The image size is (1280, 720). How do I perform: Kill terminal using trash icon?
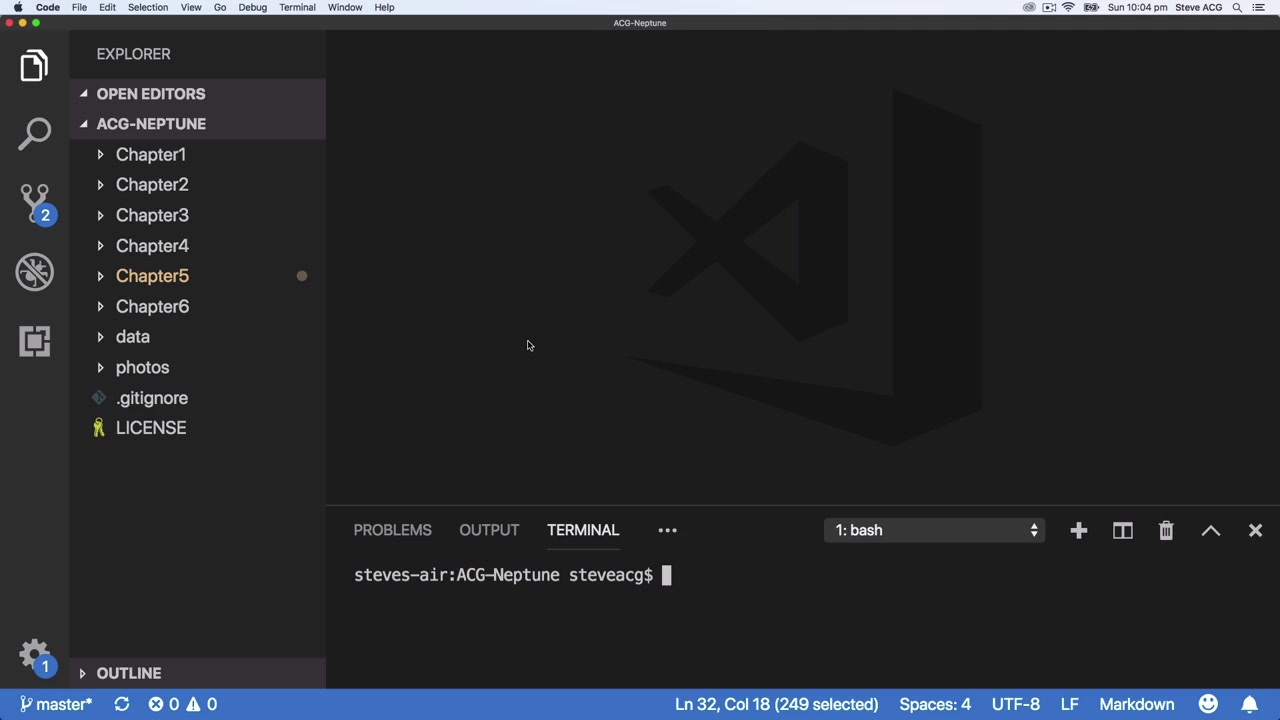[x=1166, y=530]
